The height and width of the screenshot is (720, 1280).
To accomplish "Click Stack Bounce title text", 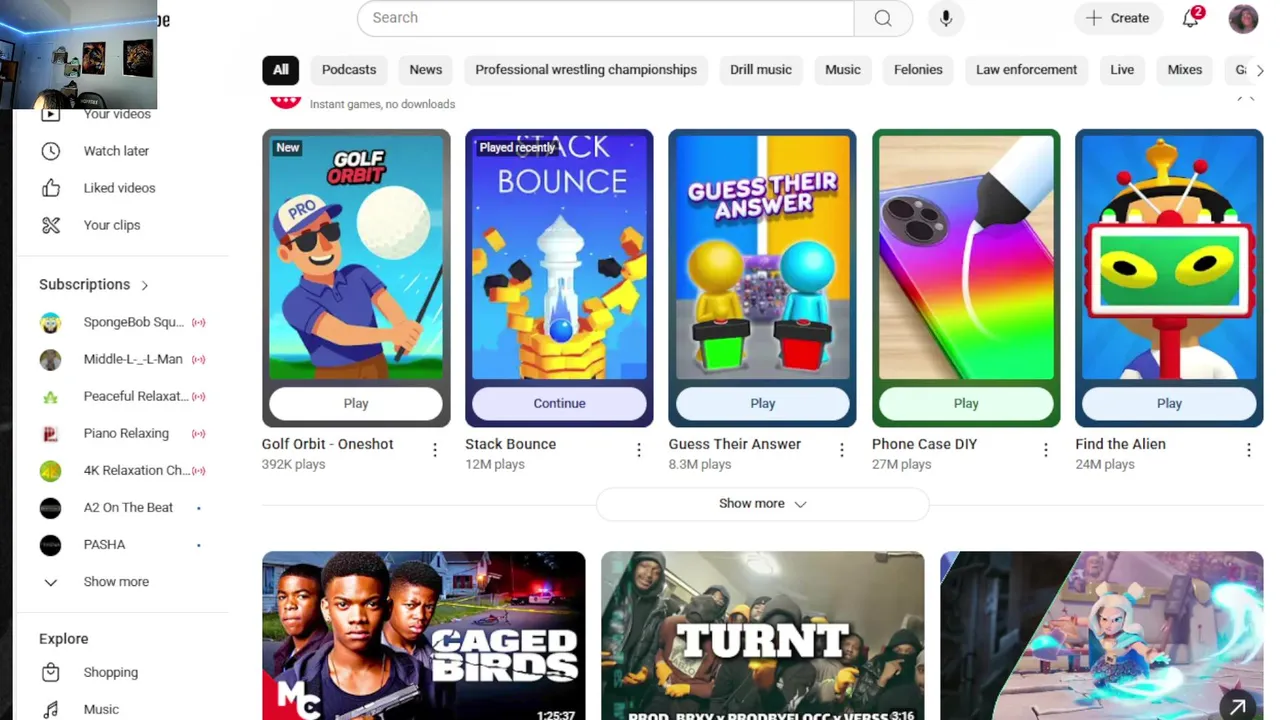I will click(510, 444).
